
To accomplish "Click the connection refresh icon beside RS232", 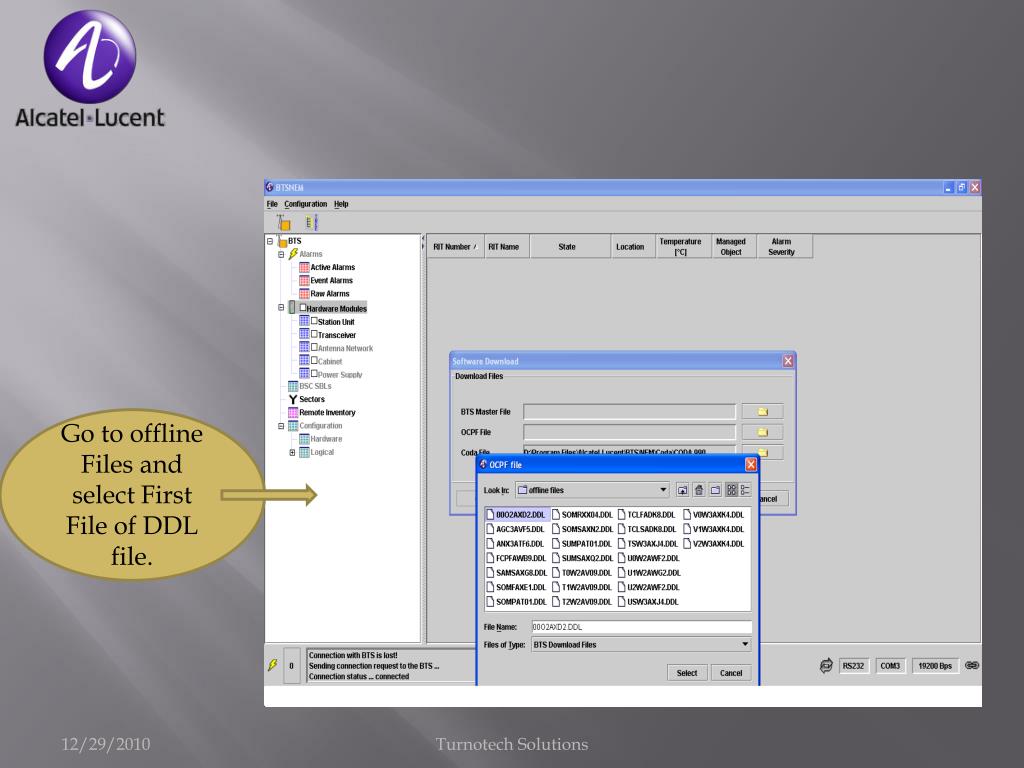I will click(826, 665).
